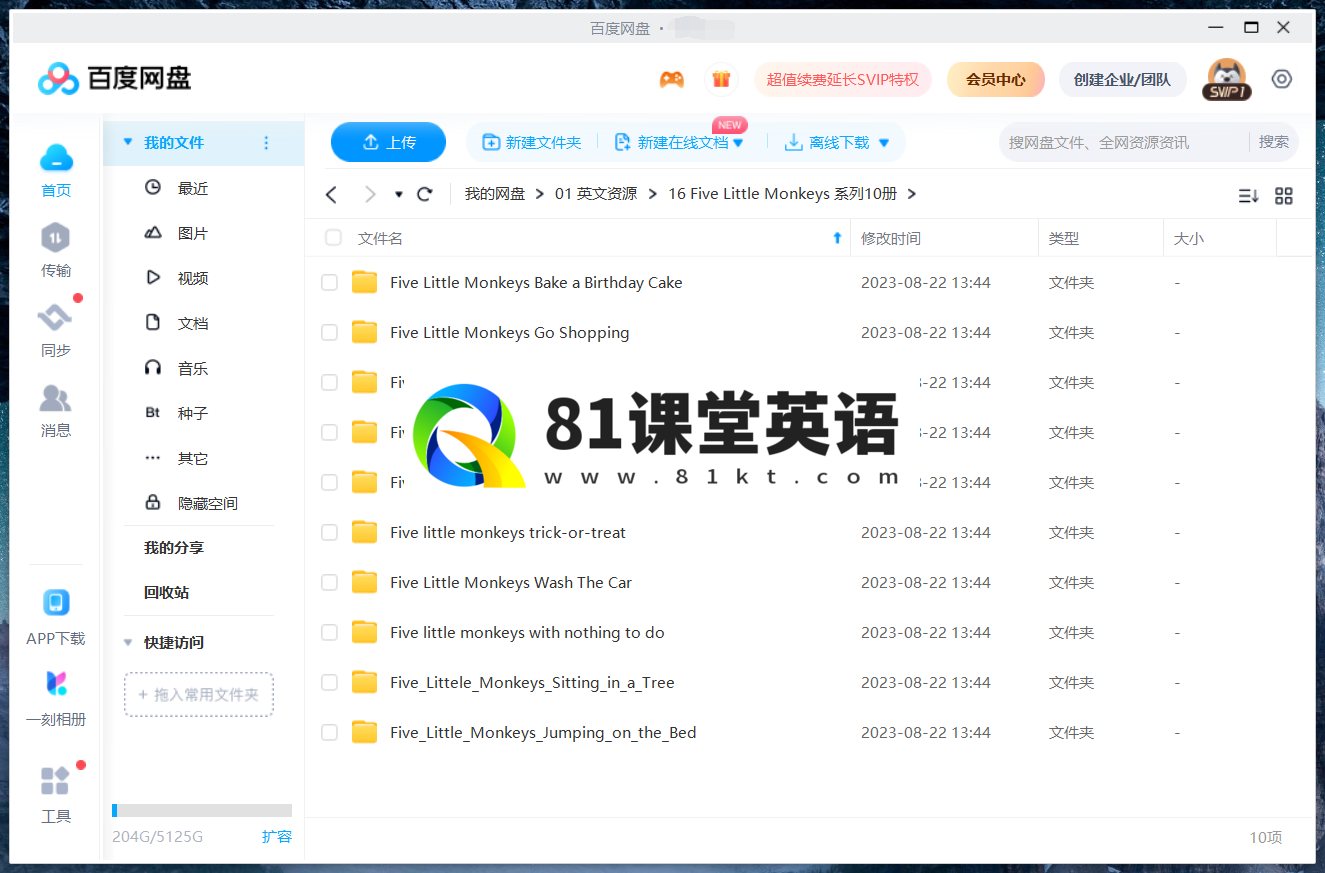
Task: Toggle the select-all checkbox beside 文件名
Action: click(x=334, y=238)
